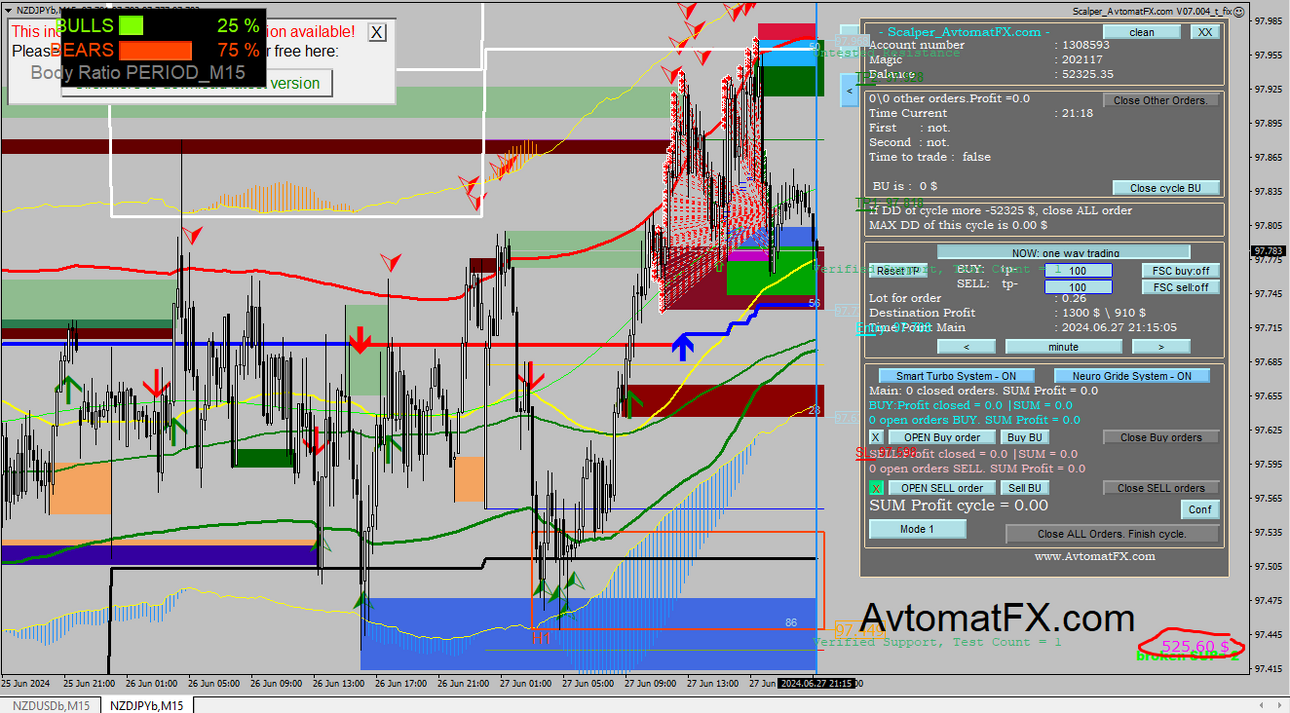Click the smiley face icon beside Scalper_AvtomatFX.com
The image size is (1290, 713).
[1240, 12]
